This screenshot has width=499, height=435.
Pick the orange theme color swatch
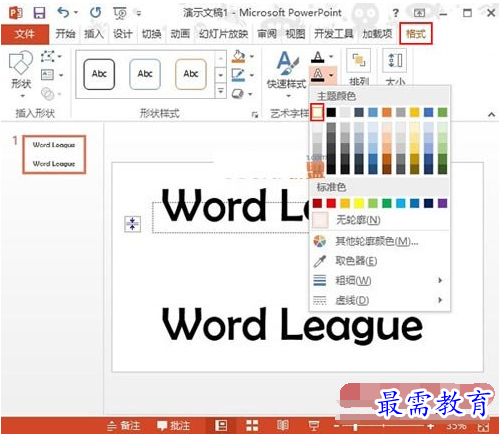pyautogui.click(x=387, y=112)
